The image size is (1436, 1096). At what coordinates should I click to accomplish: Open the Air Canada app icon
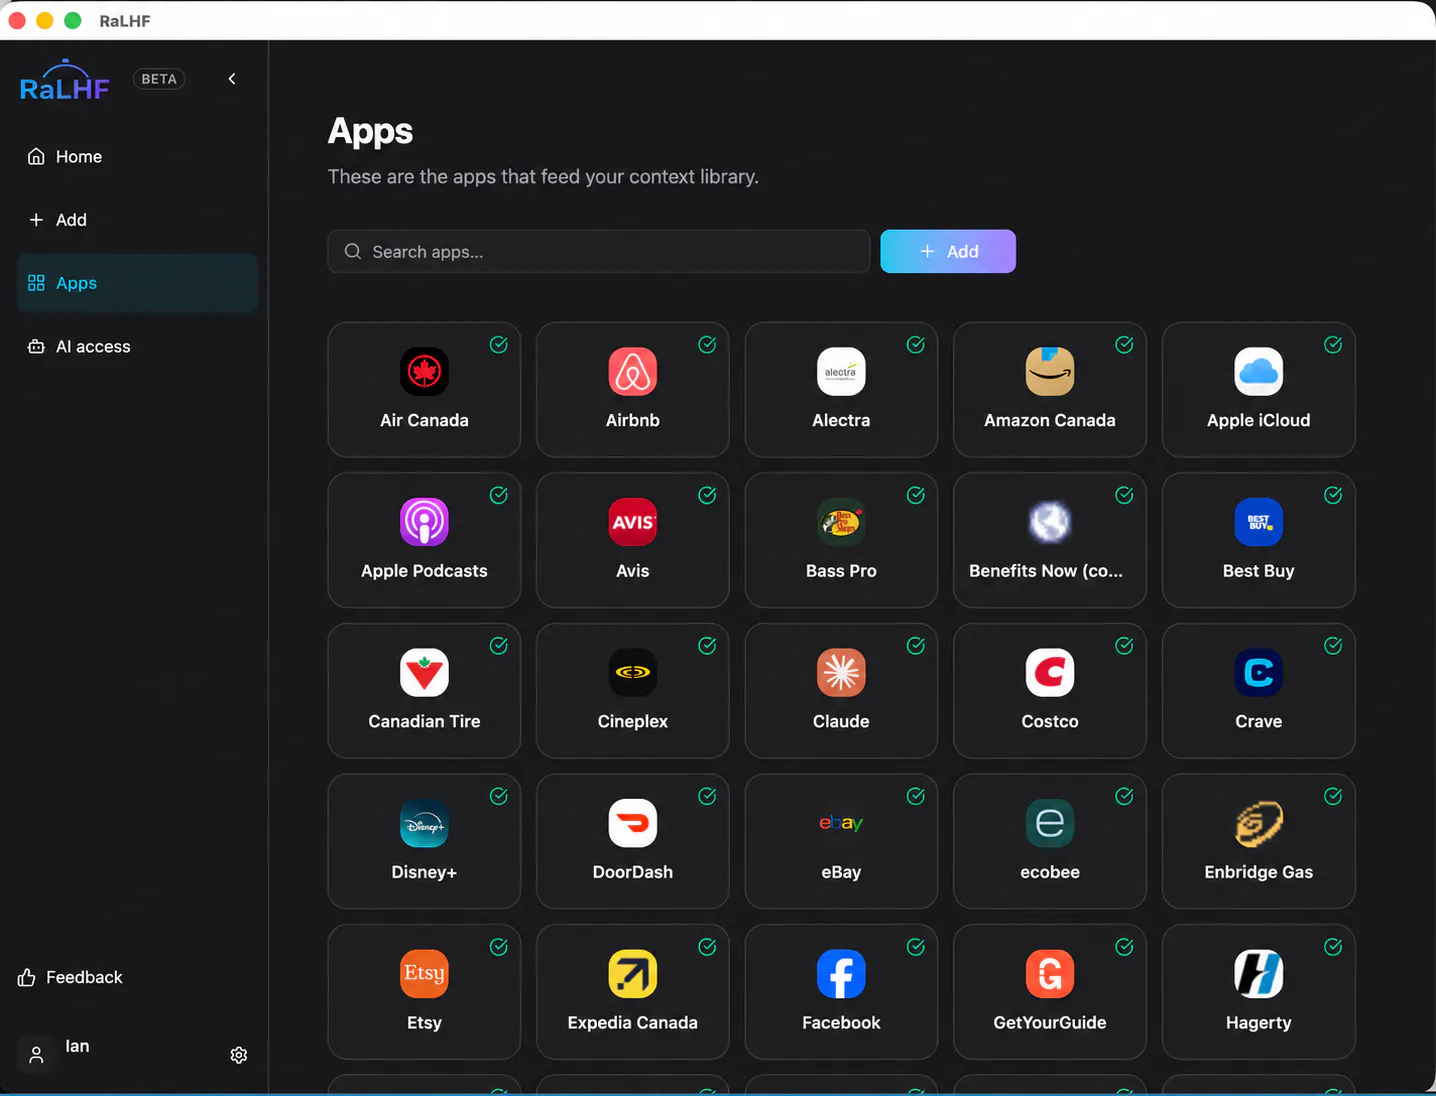coord(424,372)
